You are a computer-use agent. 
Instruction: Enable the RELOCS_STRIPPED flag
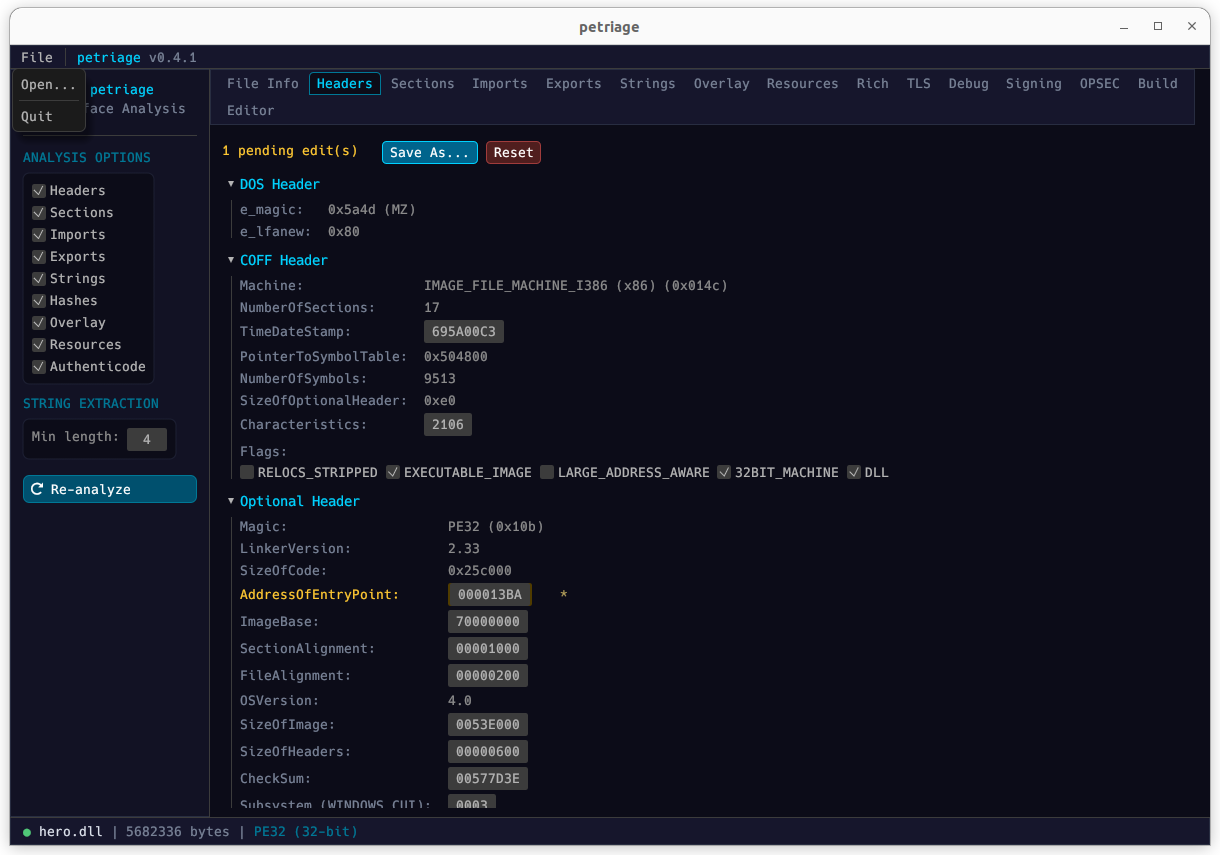click(247, 471)
